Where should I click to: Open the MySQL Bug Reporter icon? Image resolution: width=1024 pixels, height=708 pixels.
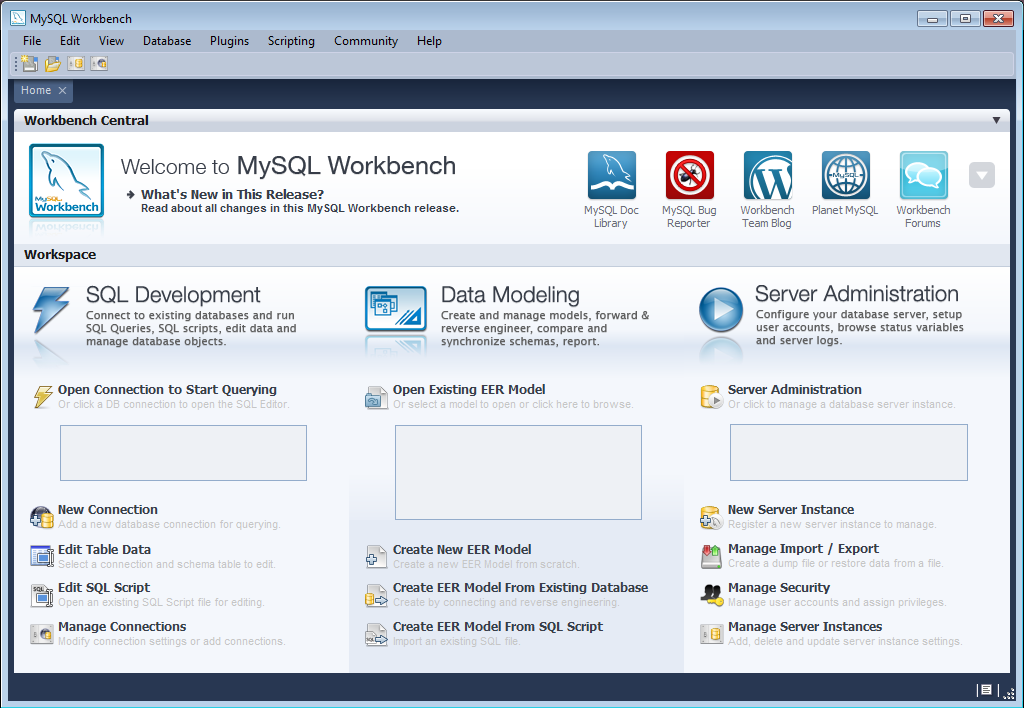pyautogui.click(x=690, y=175)
